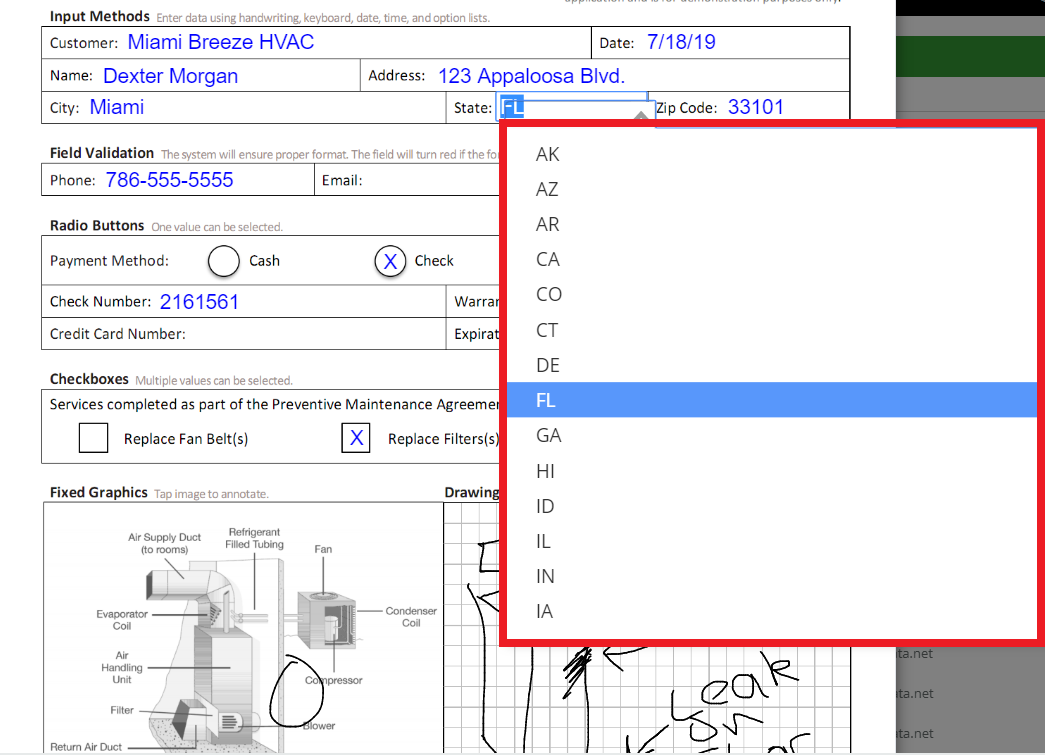1045x755 pixels.
Task: Tick the Replace Fan Belt(s) checkbox
Action: point(93,438)
